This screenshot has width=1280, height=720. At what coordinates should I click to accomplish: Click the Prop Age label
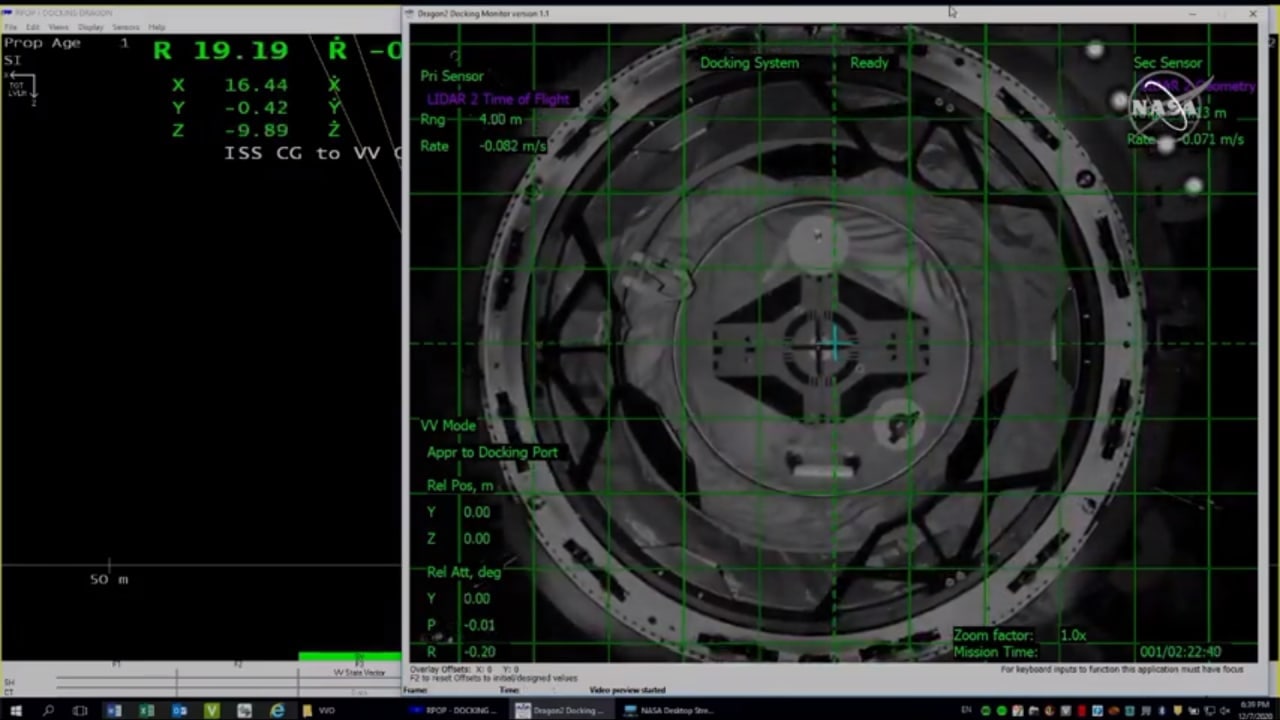pos(42,43)
